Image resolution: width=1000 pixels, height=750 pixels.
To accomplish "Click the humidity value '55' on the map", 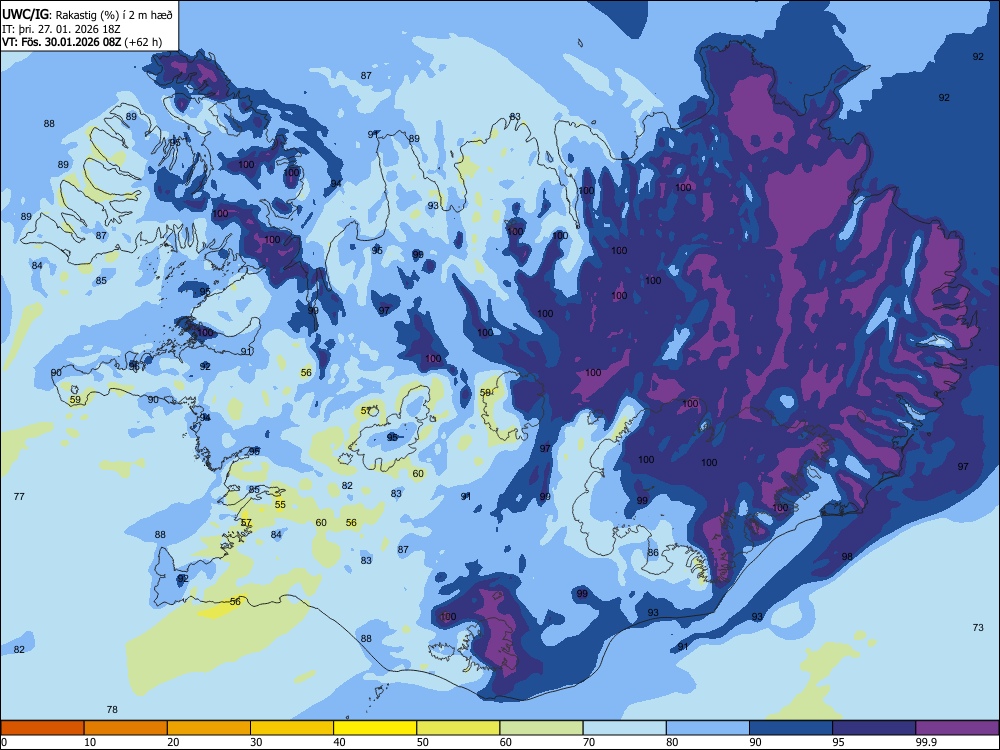I will tap(280, 504).
